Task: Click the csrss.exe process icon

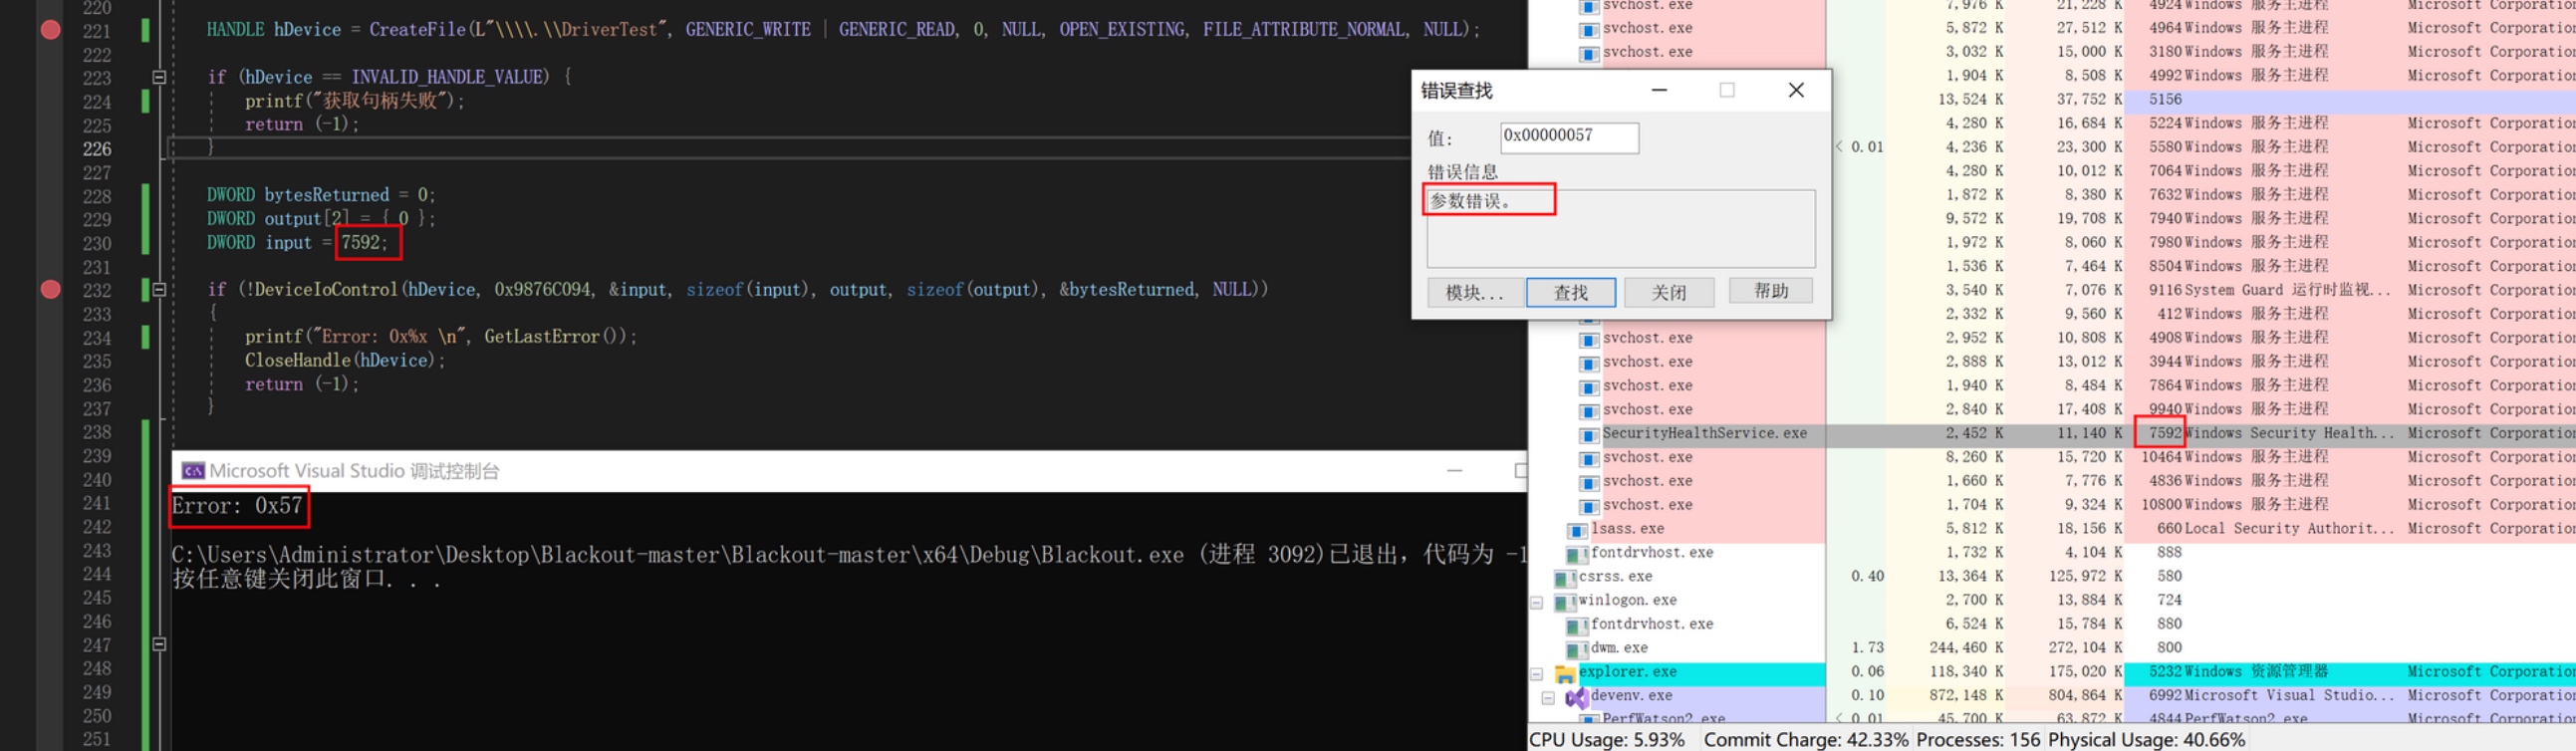Action: tap(1565, 578)
